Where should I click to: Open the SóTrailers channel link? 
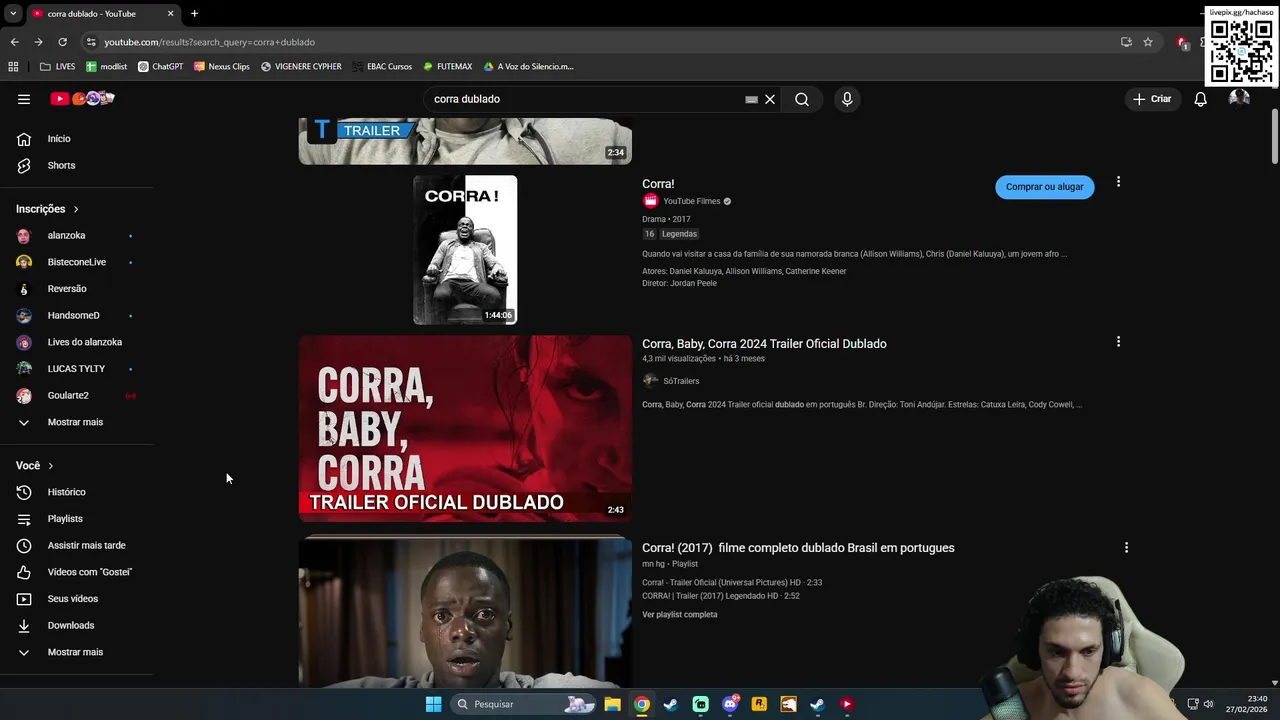click(681, 381)
